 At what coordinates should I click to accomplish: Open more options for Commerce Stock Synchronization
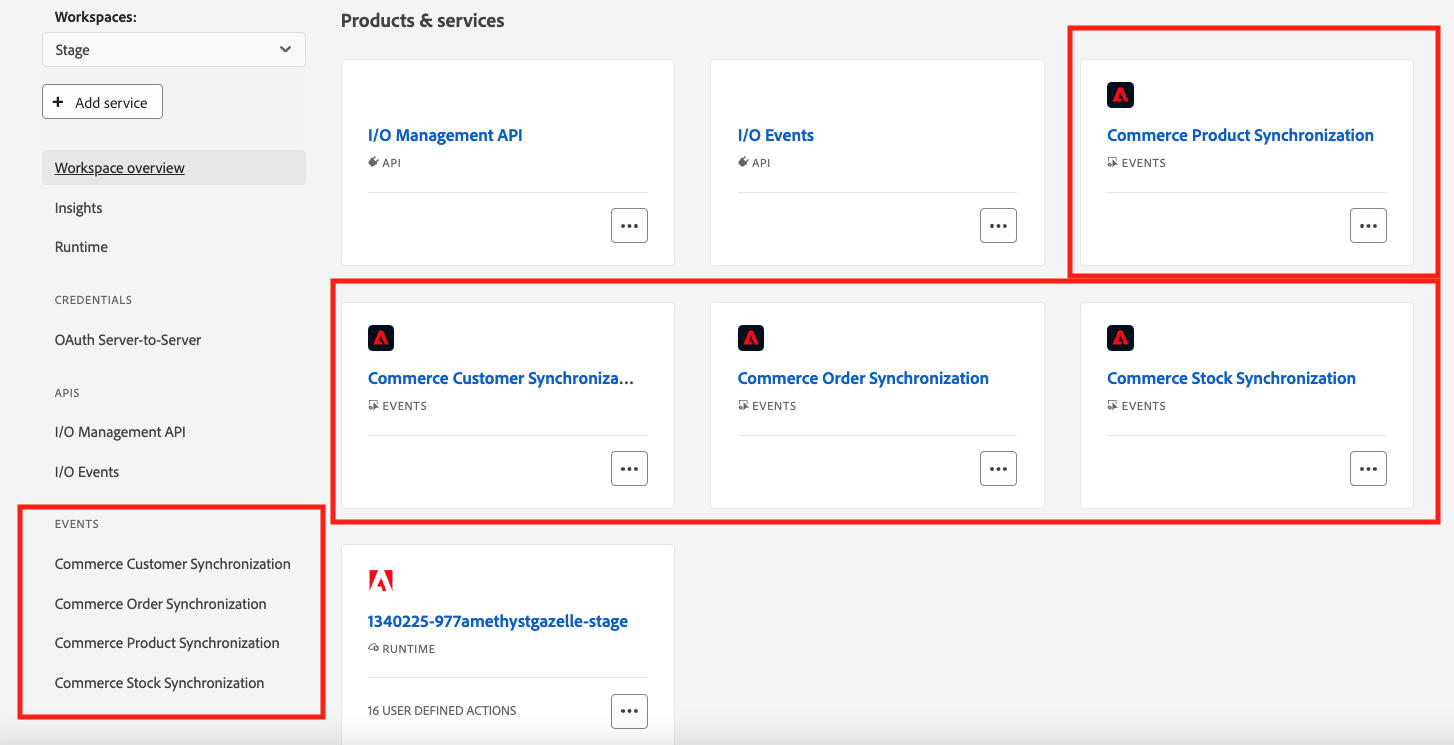[1368, 468]
